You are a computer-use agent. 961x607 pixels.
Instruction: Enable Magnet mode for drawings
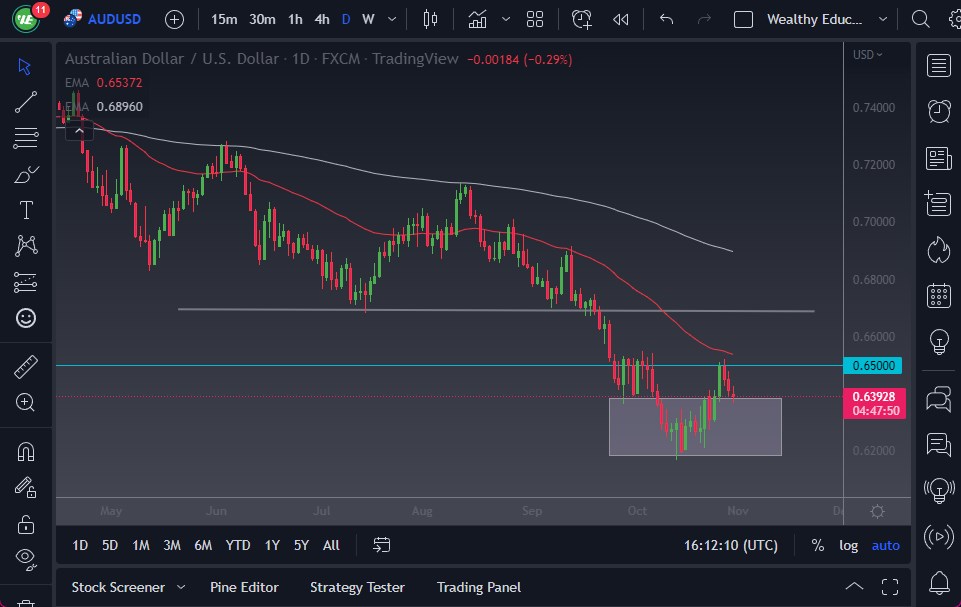point(25,452)
